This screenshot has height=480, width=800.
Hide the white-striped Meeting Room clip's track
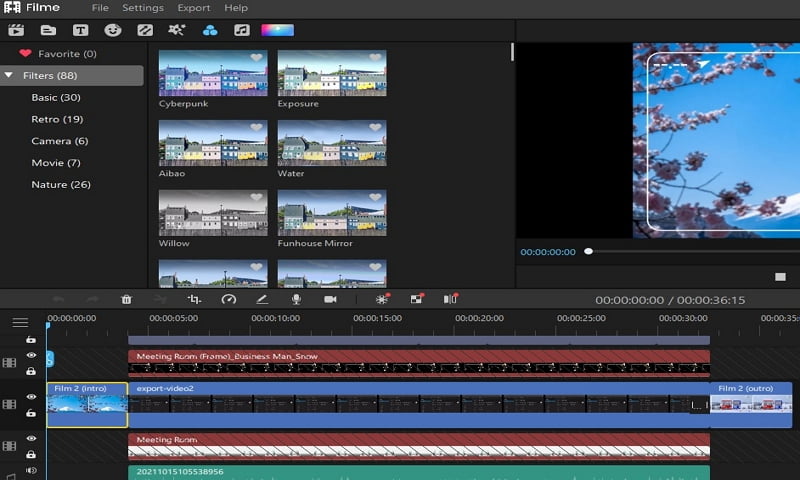click(31, 438)
